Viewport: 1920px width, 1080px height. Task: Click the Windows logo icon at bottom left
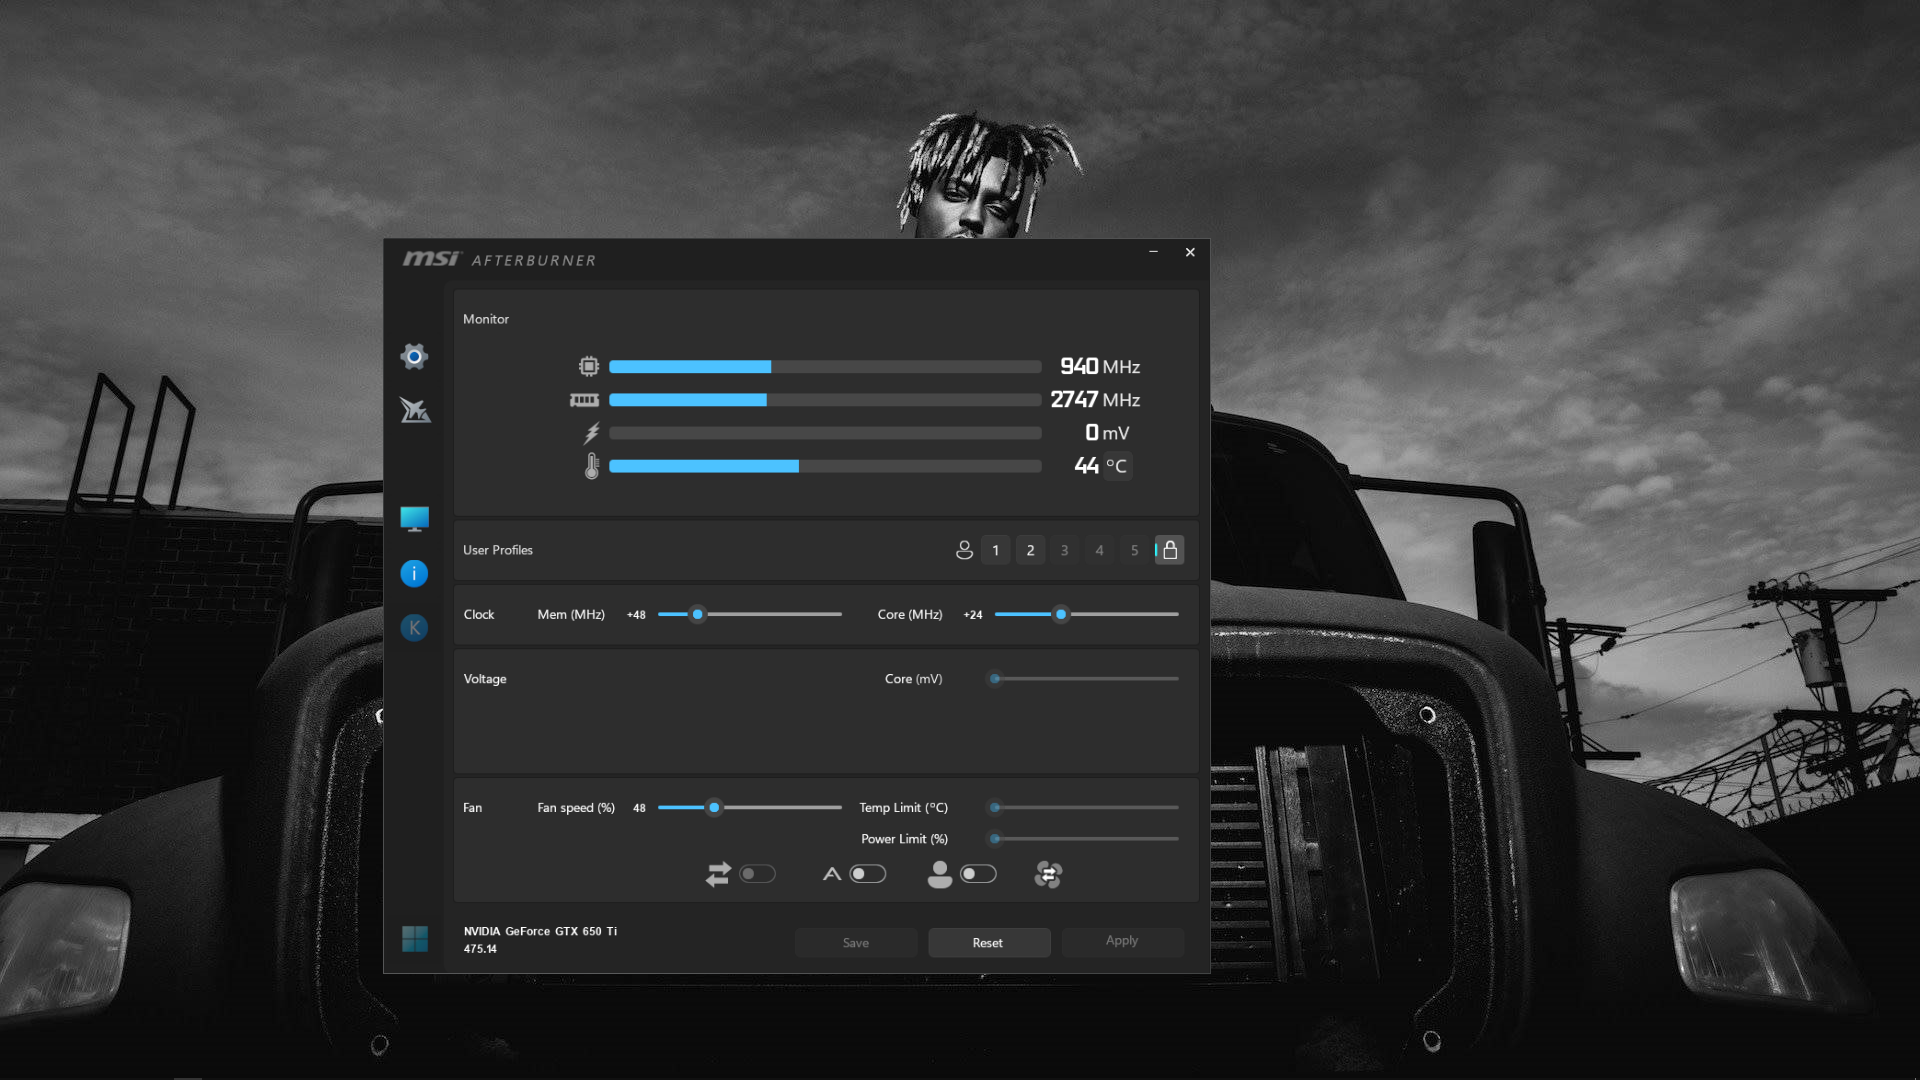tap(414, 938)
